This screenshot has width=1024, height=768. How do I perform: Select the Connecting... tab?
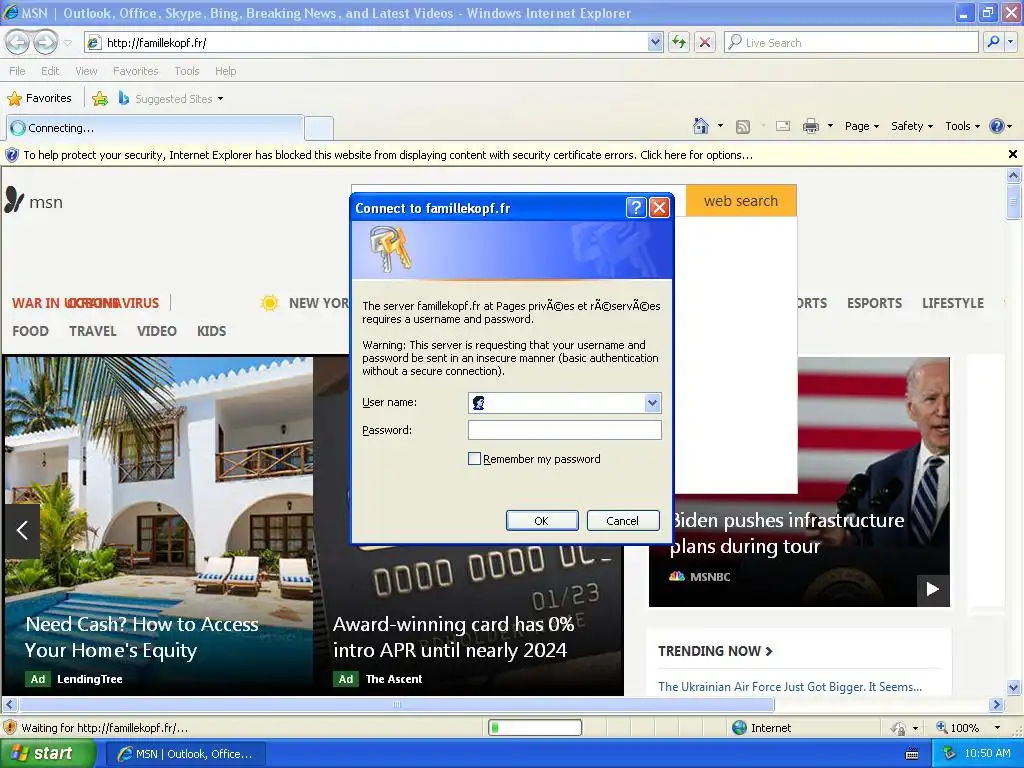click(155, 128)
